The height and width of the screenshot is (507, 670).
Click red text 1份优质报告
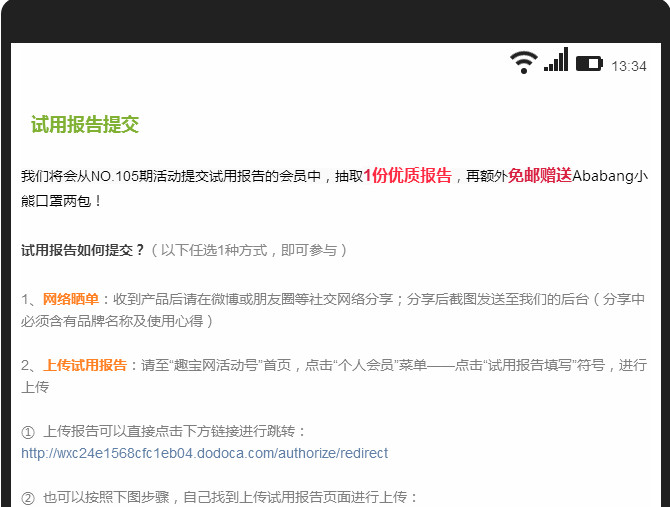[x=408, y=175]
